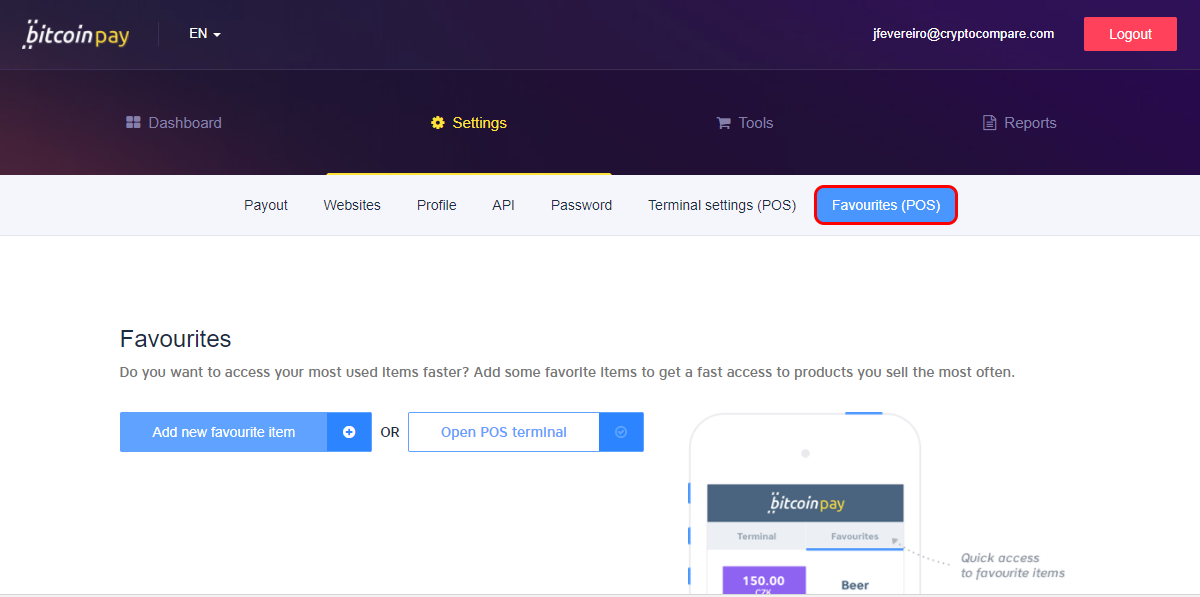Image resolution: width=1200 pixels, height=597 pixels.
Task: Click the phone mockup Terminal tab
Action: tap(756, 536)
